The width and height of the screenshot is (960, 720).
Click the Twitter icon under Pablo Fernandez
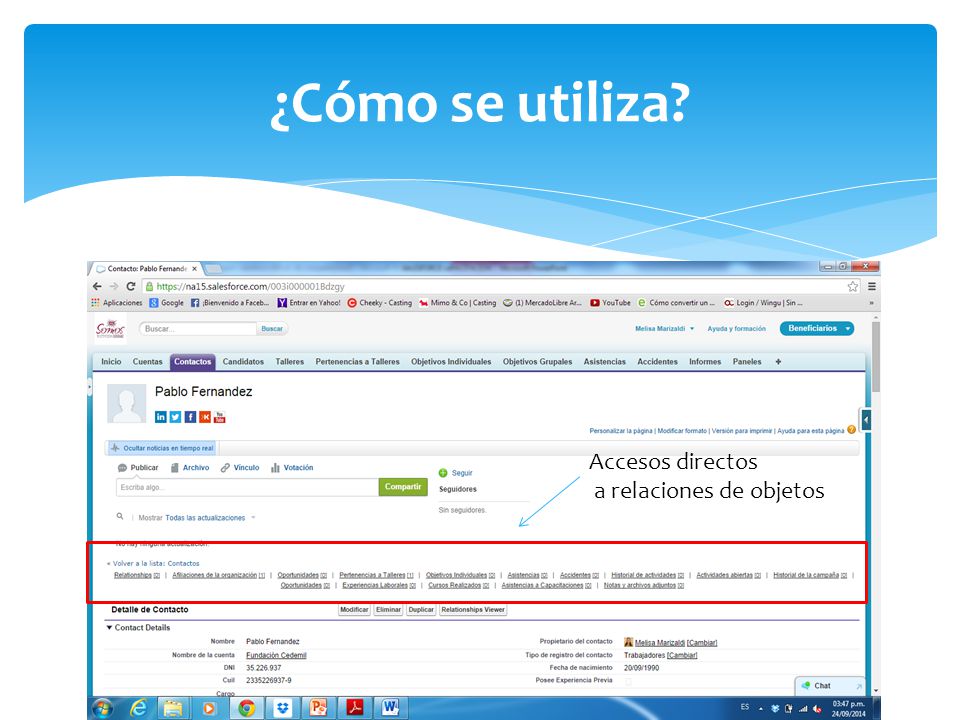pos(175,417)
